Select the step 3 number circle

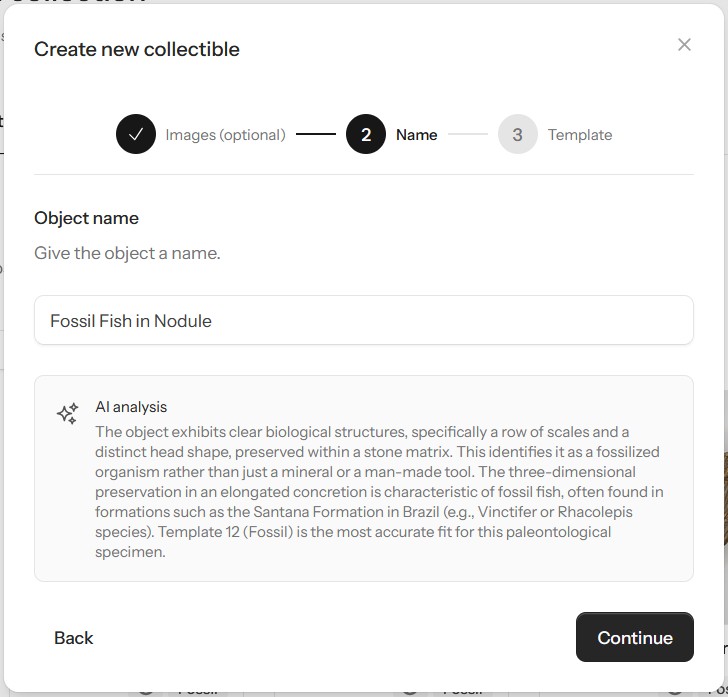click(x=517, y=135)
